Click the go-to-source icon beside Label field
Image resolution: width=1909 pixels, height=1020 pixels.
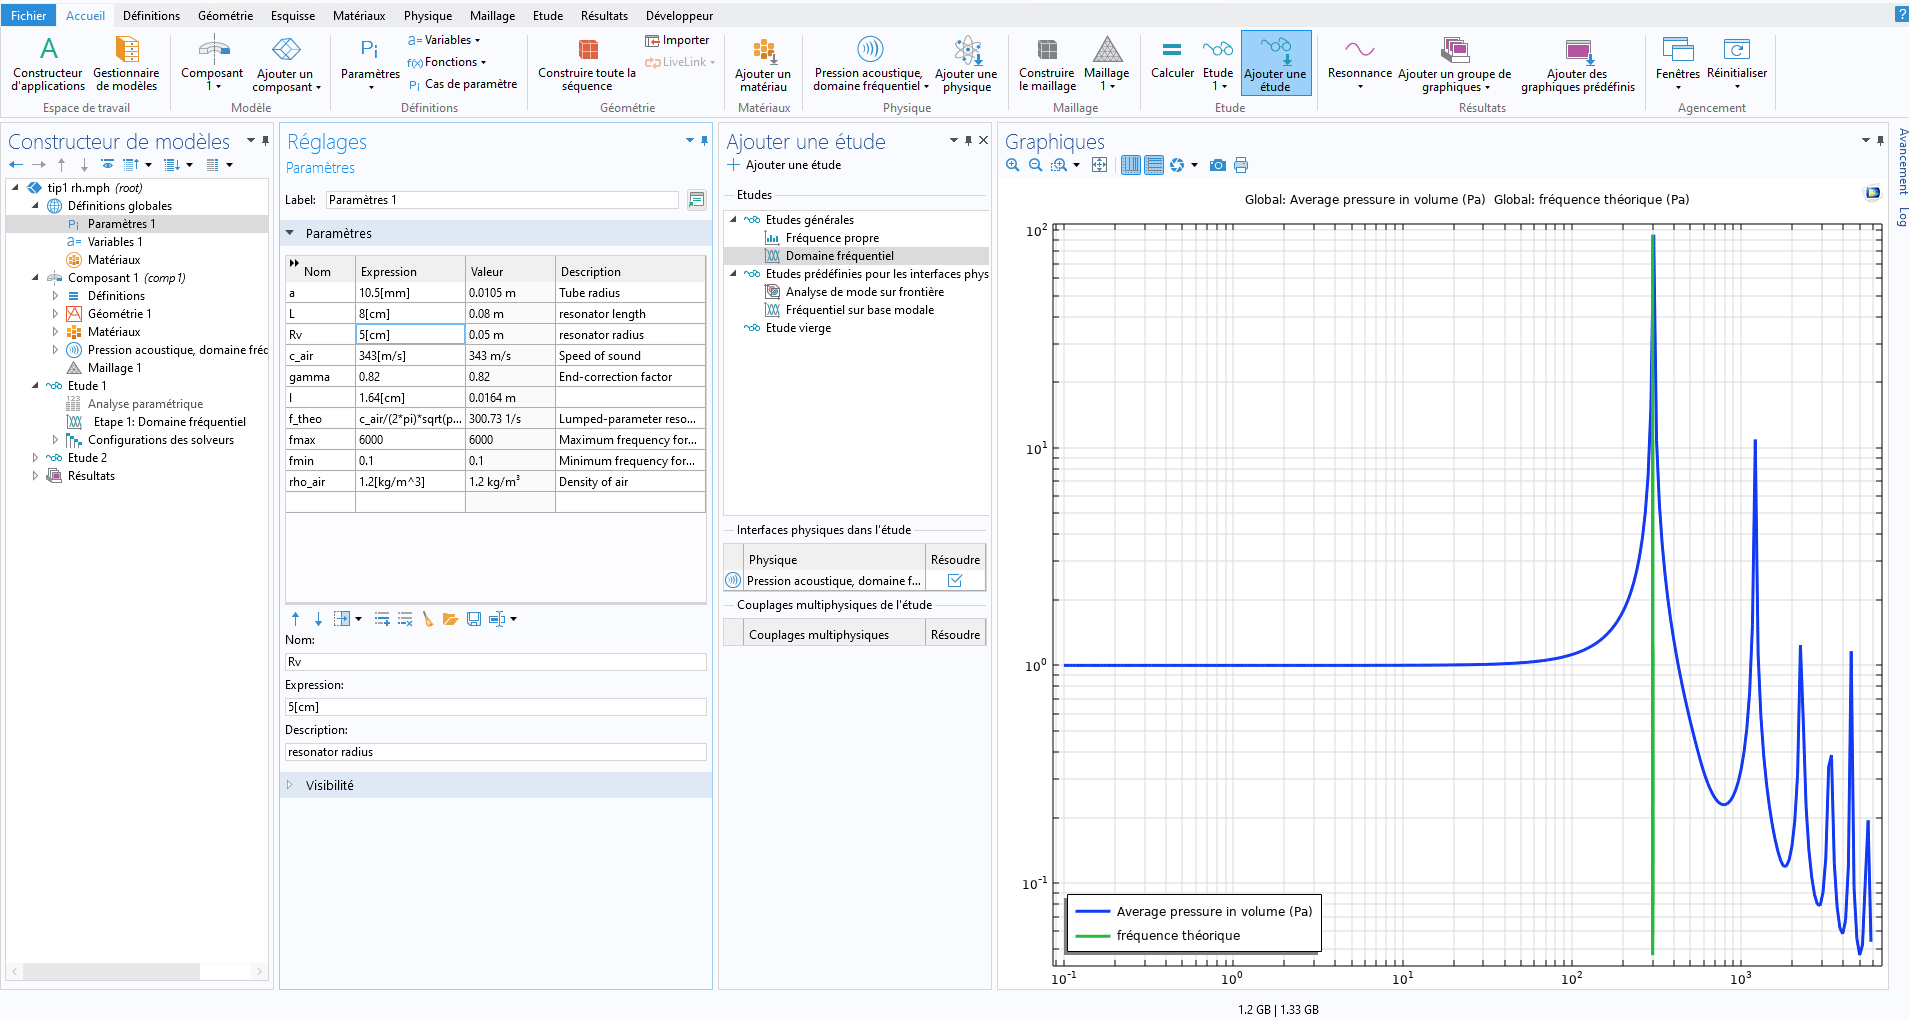pyautogui.click(x=696, y=200)
